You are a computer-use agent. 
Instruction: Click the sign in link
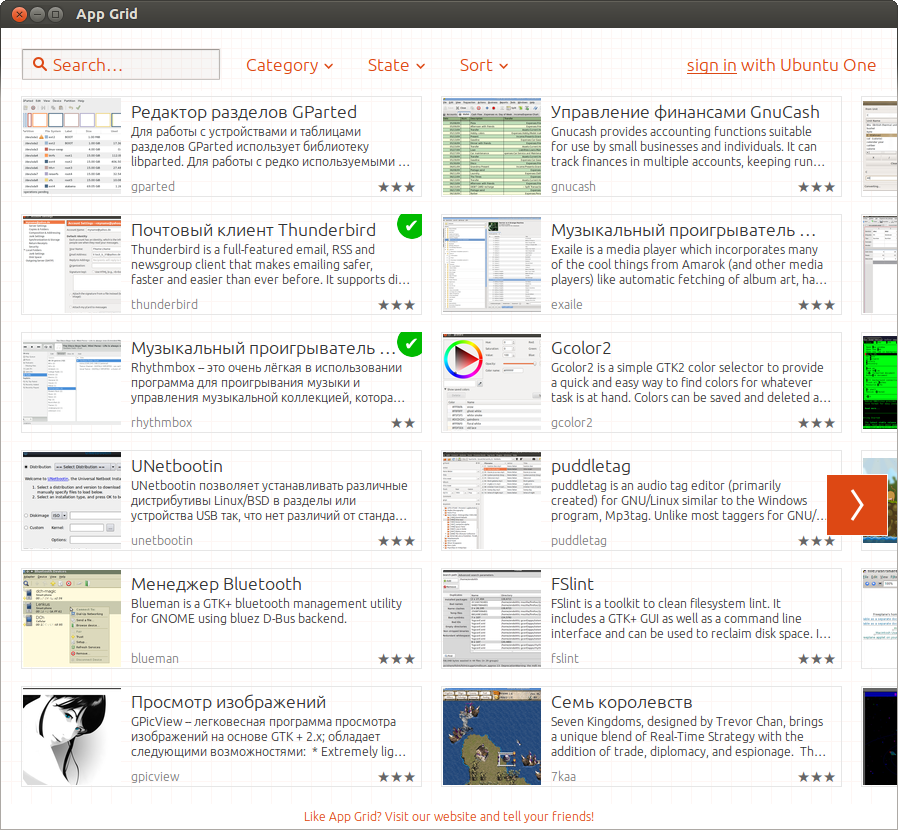pyautogui.click(x=711, y=65)
